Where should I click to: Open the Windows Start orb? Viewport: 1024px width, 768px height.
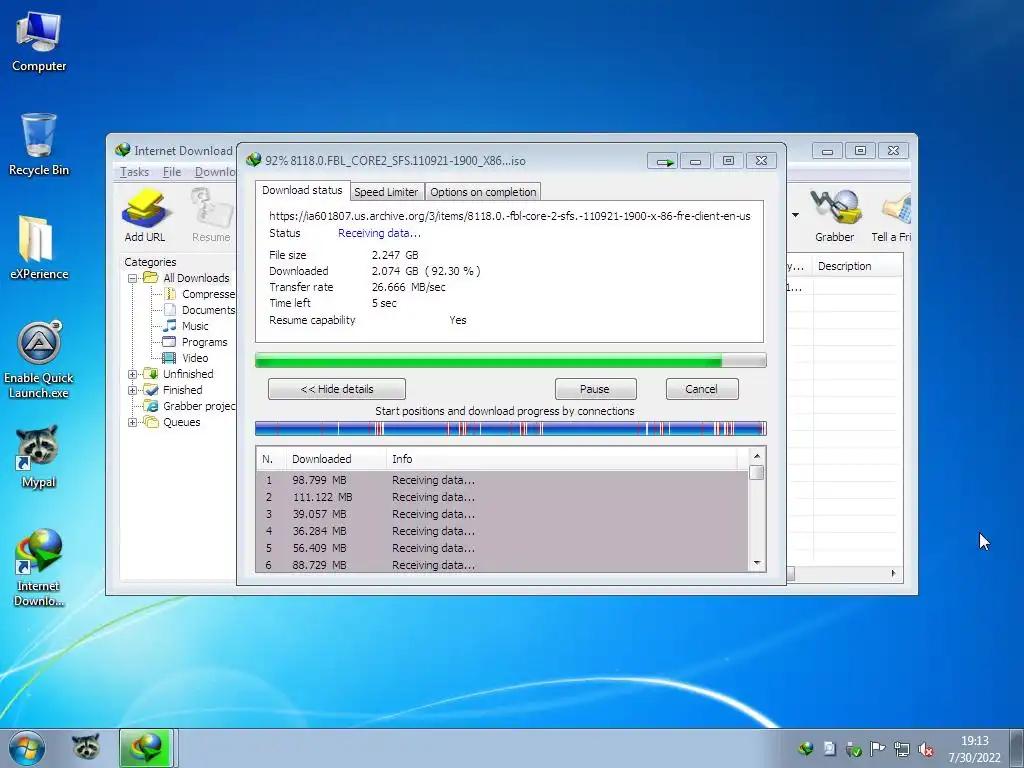point(27,748)
